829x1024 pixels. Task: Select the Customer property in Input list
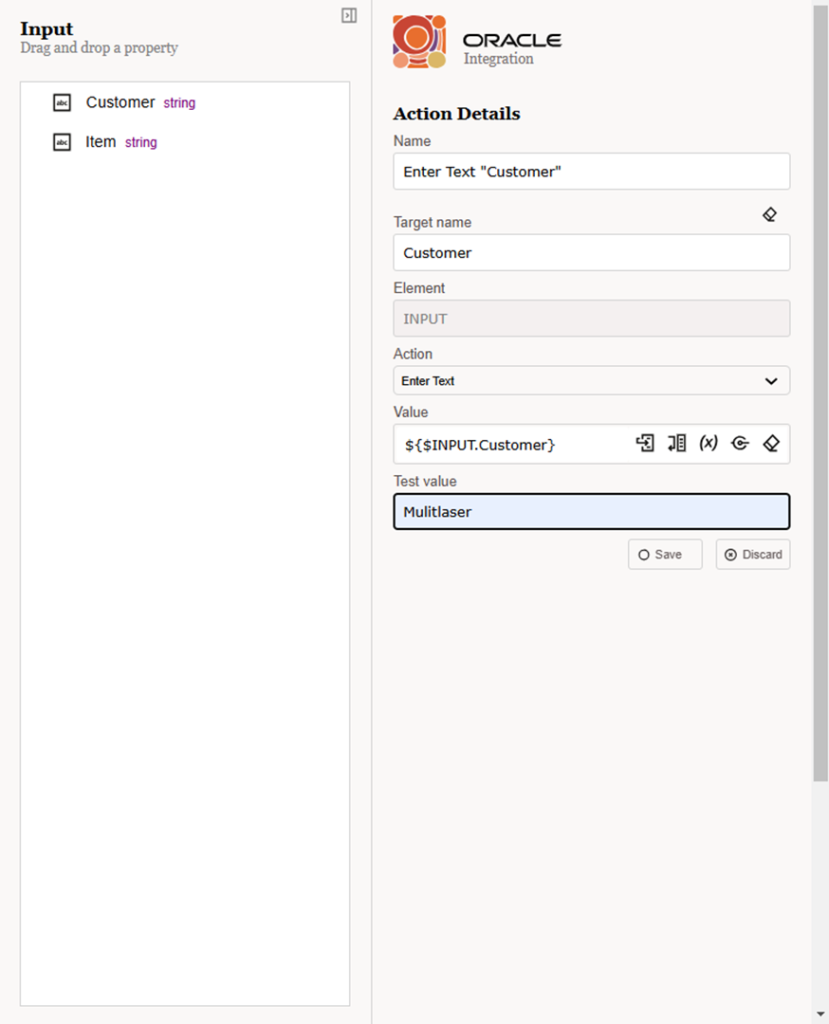pyautogui.click(x=120, y=102)
